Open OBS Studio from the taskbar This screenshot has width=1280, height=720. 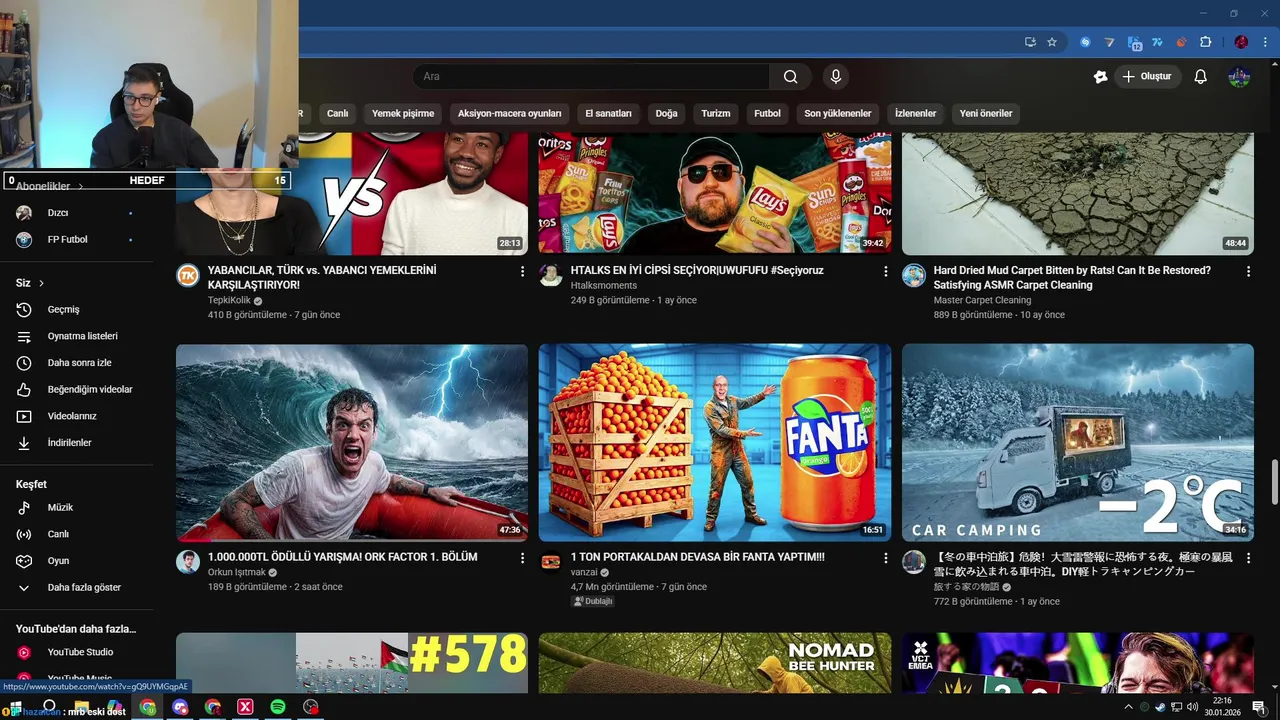(311, 707)
